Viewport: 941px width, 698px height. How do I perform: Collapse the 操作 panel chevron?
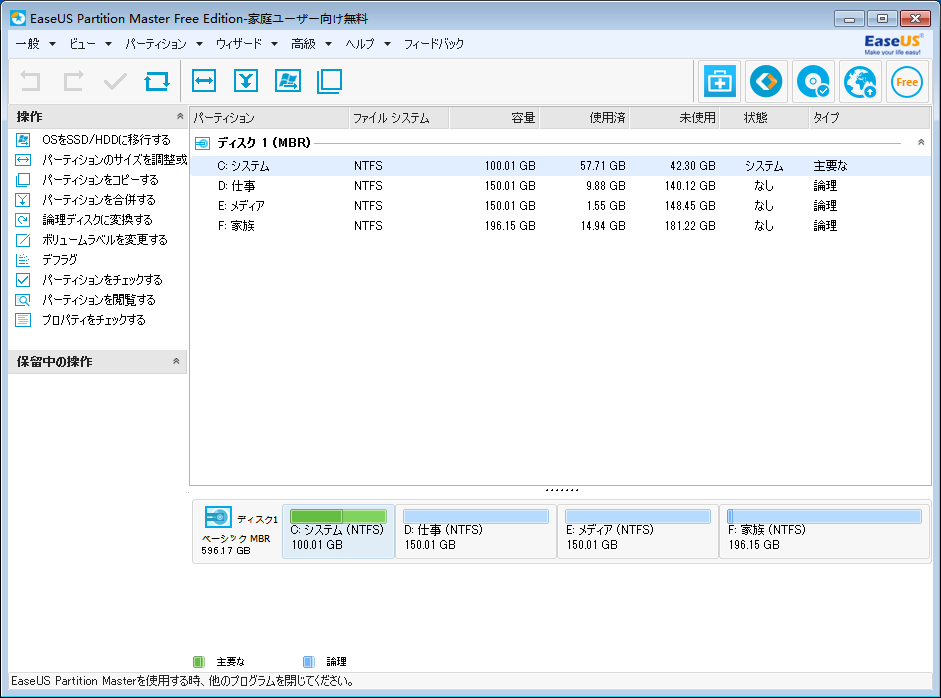coord(179,116)
